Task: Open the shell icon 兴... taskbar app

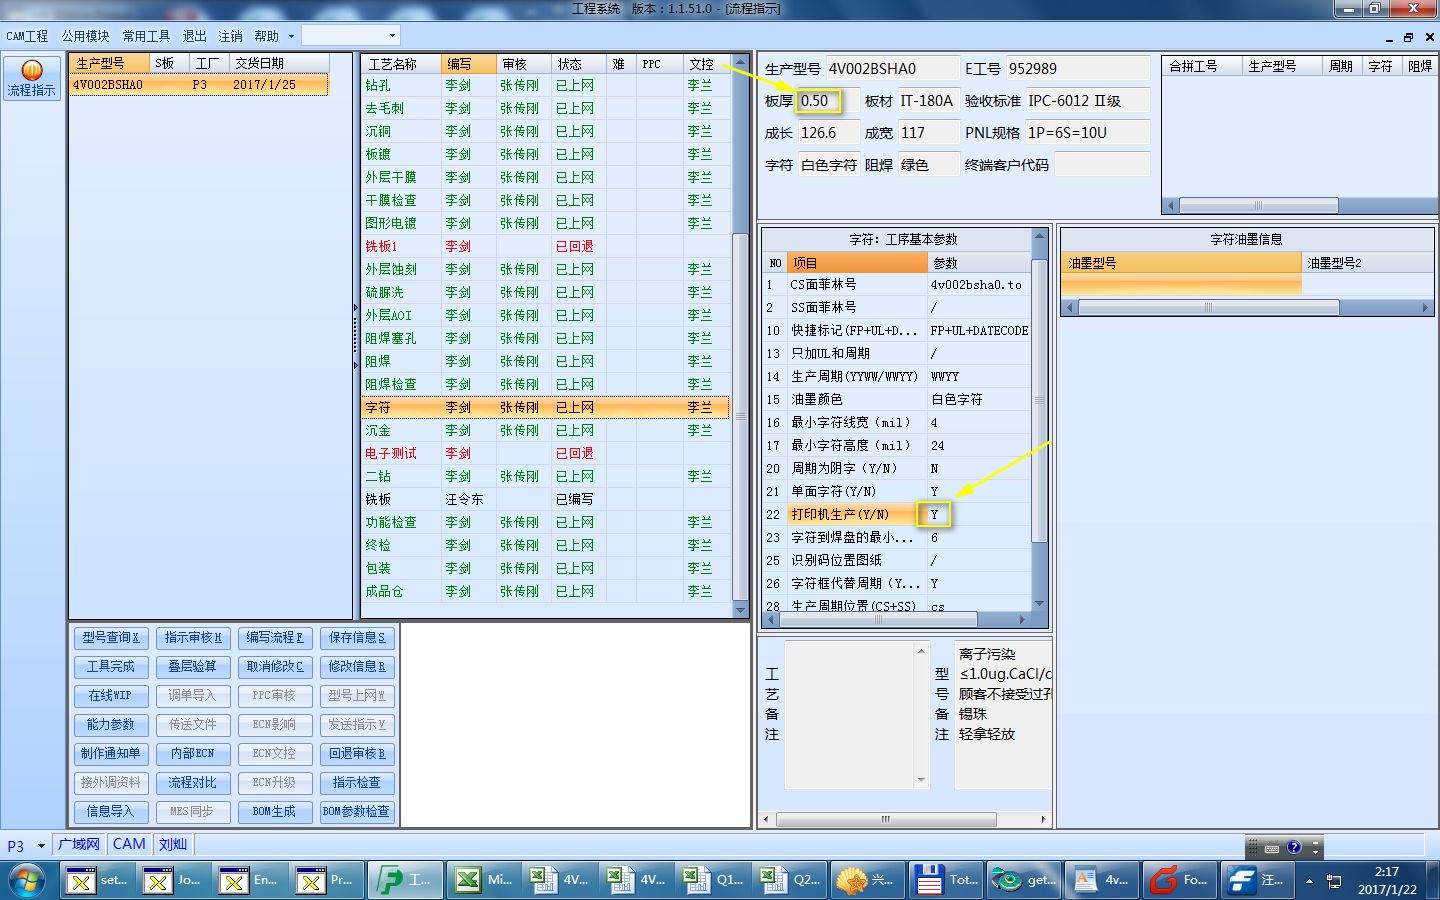Action: coord(866,880)
